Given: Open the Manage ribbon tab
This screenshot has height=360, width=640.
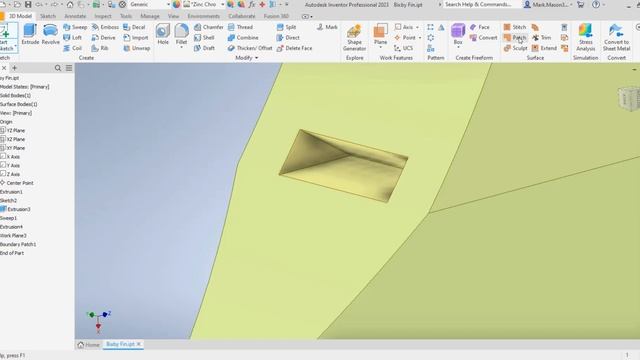Looking at the screenshot, I should (x=150, y=16).
